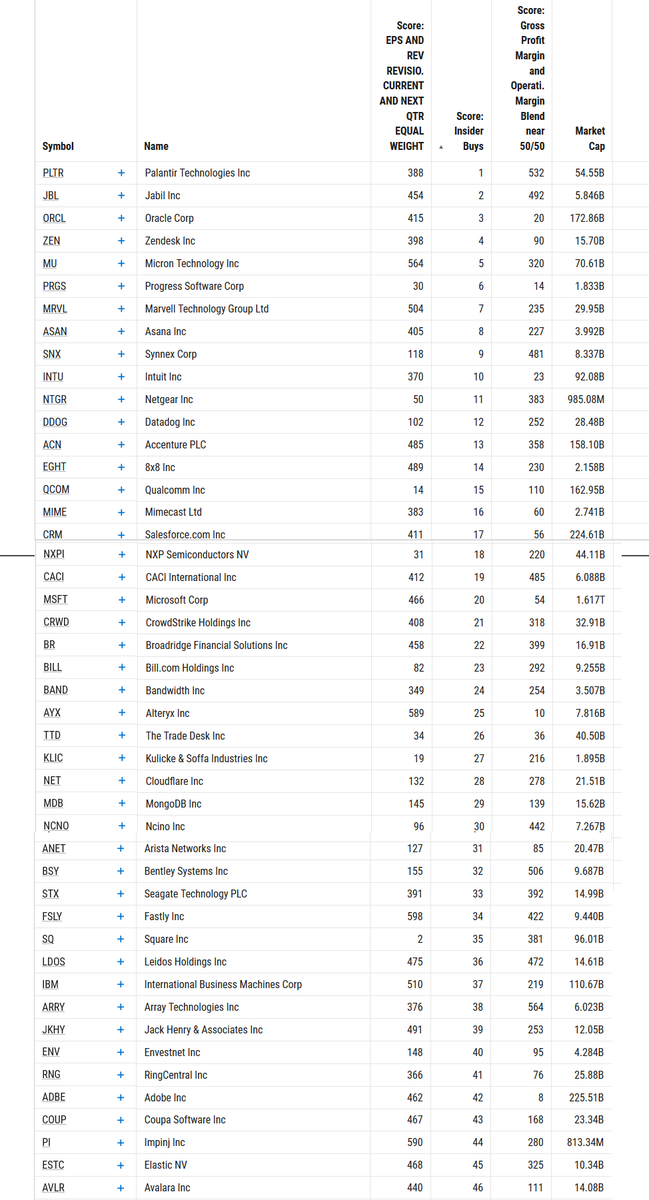Add ORCL using its plus icon
Image resolution: width=649 pixels, height=1200 pixels.
(x=121, y=218)
